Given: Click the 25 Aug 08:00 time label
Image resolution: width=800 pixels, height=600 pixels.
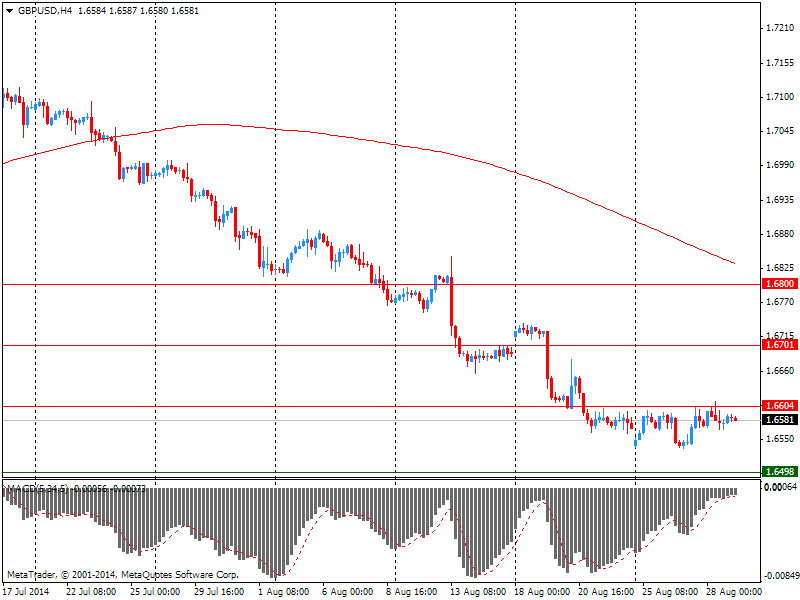Looking at the screenshot, I should click(x=670, y=592).
